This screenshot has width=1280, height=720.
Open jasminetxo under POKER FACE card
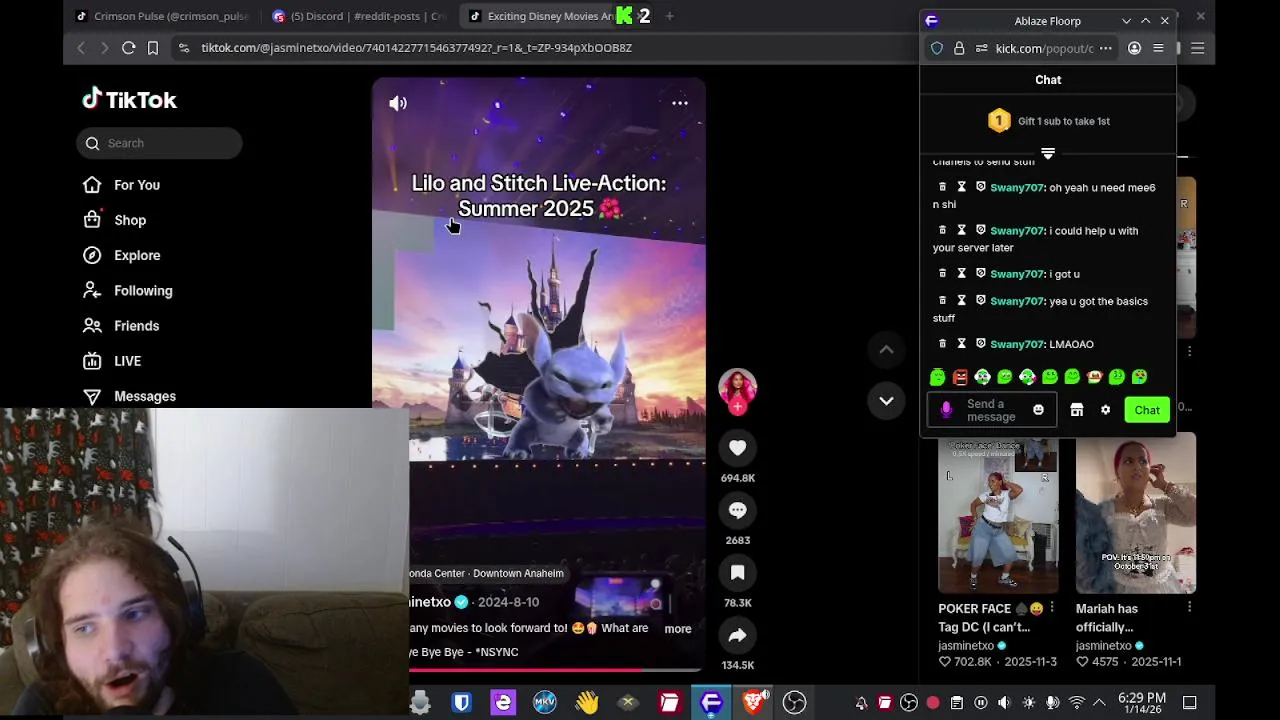965,646
